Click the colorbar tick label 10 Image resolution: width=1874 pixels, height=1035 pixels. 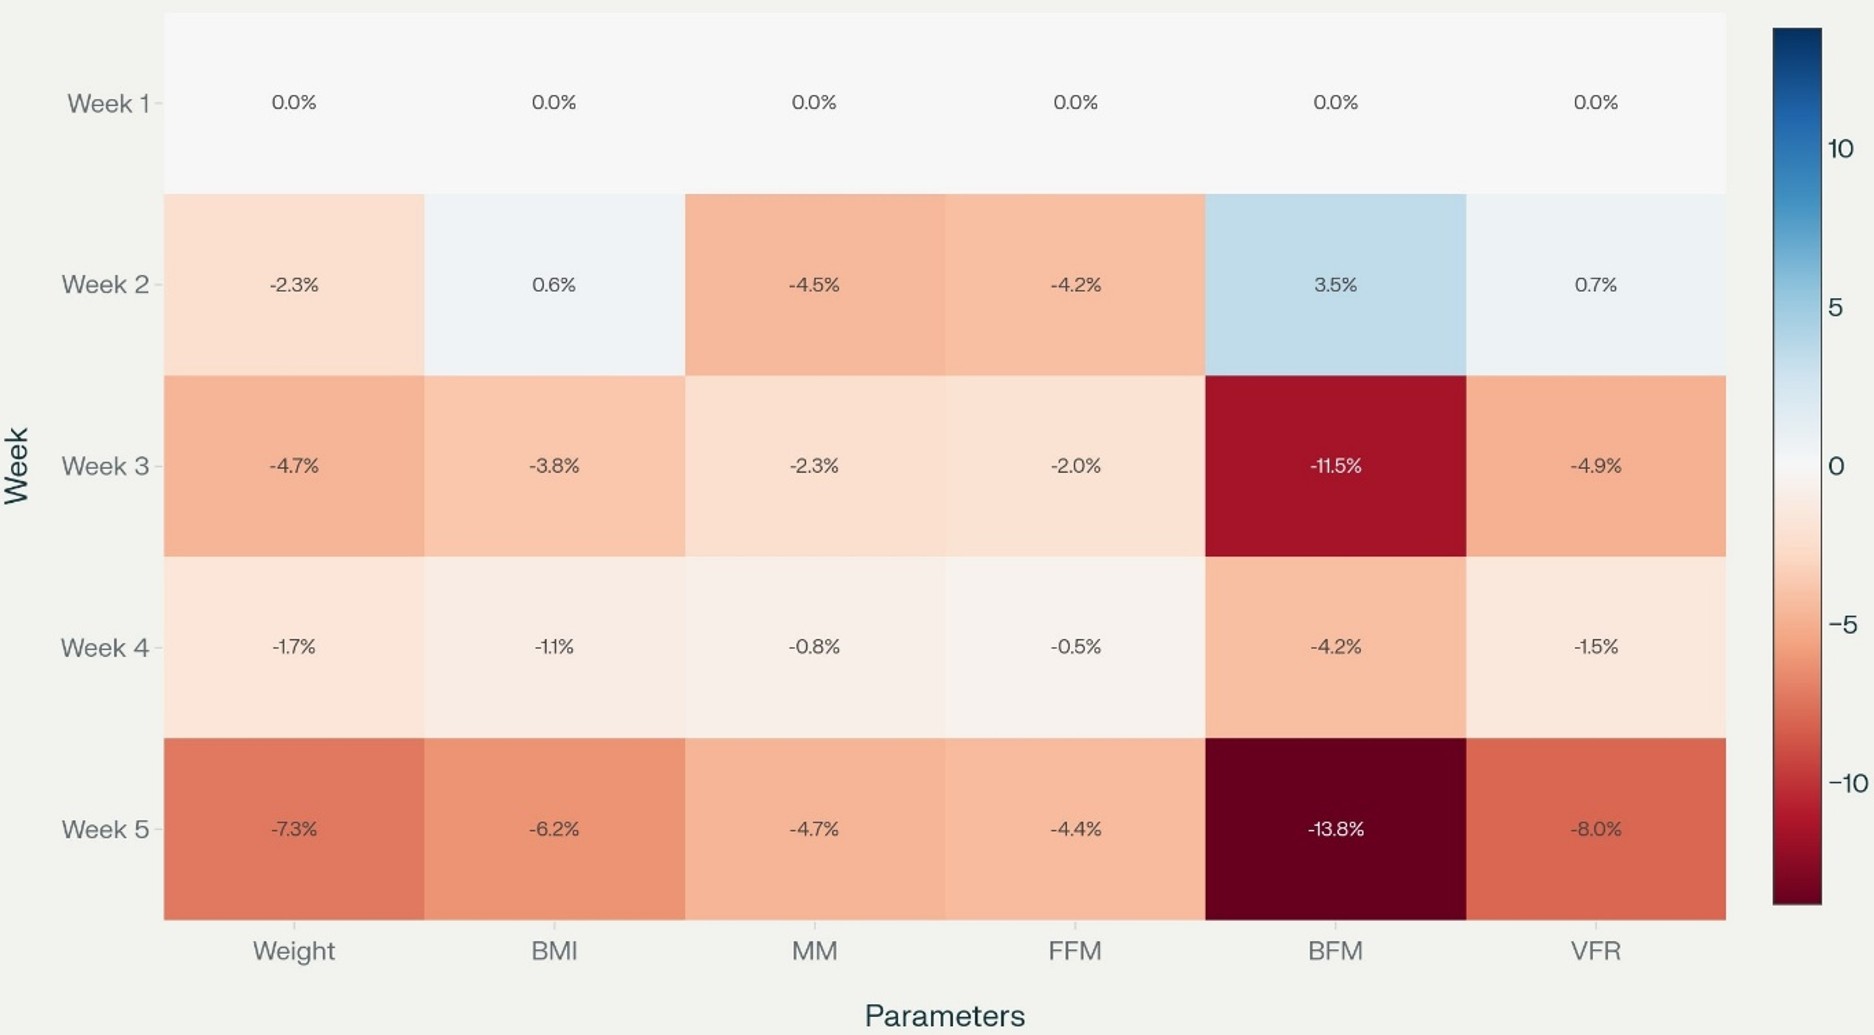click(1840, 149)
